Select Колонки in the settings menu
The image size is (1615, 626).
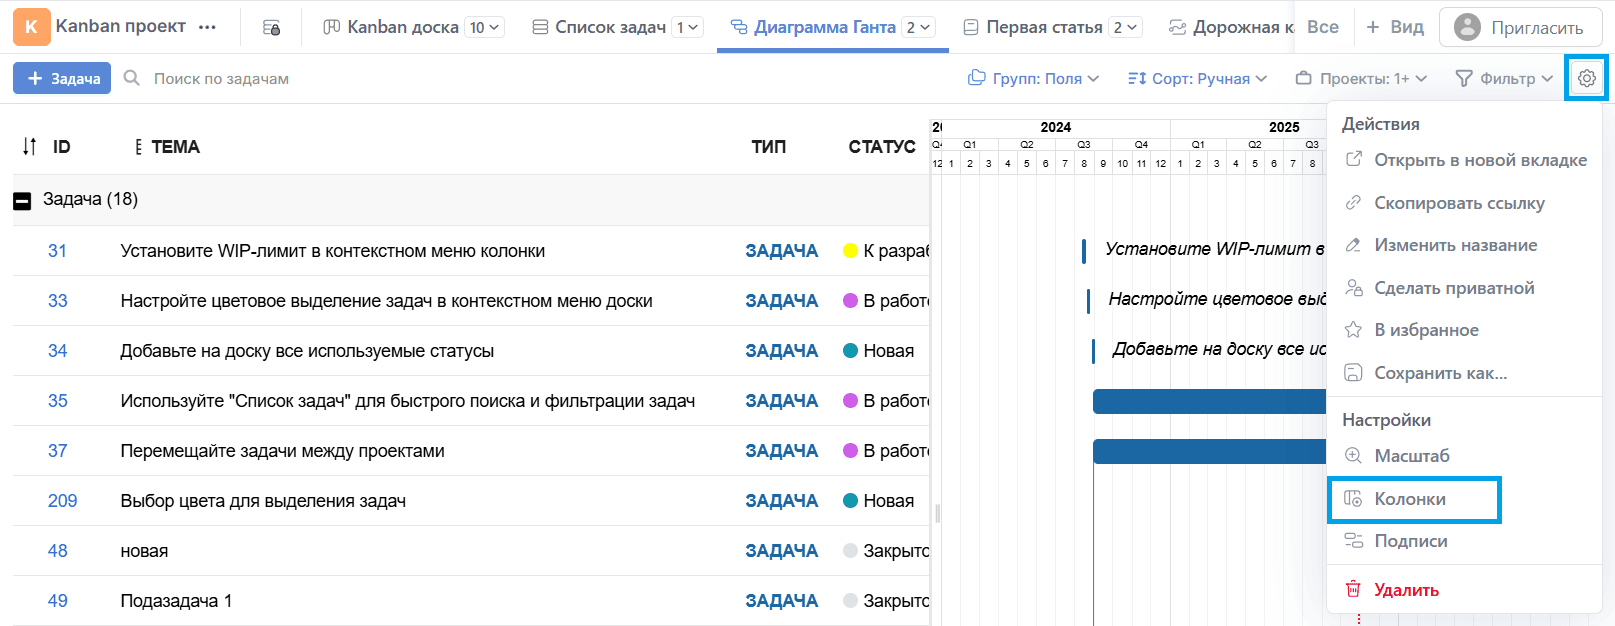[1410, 499]
